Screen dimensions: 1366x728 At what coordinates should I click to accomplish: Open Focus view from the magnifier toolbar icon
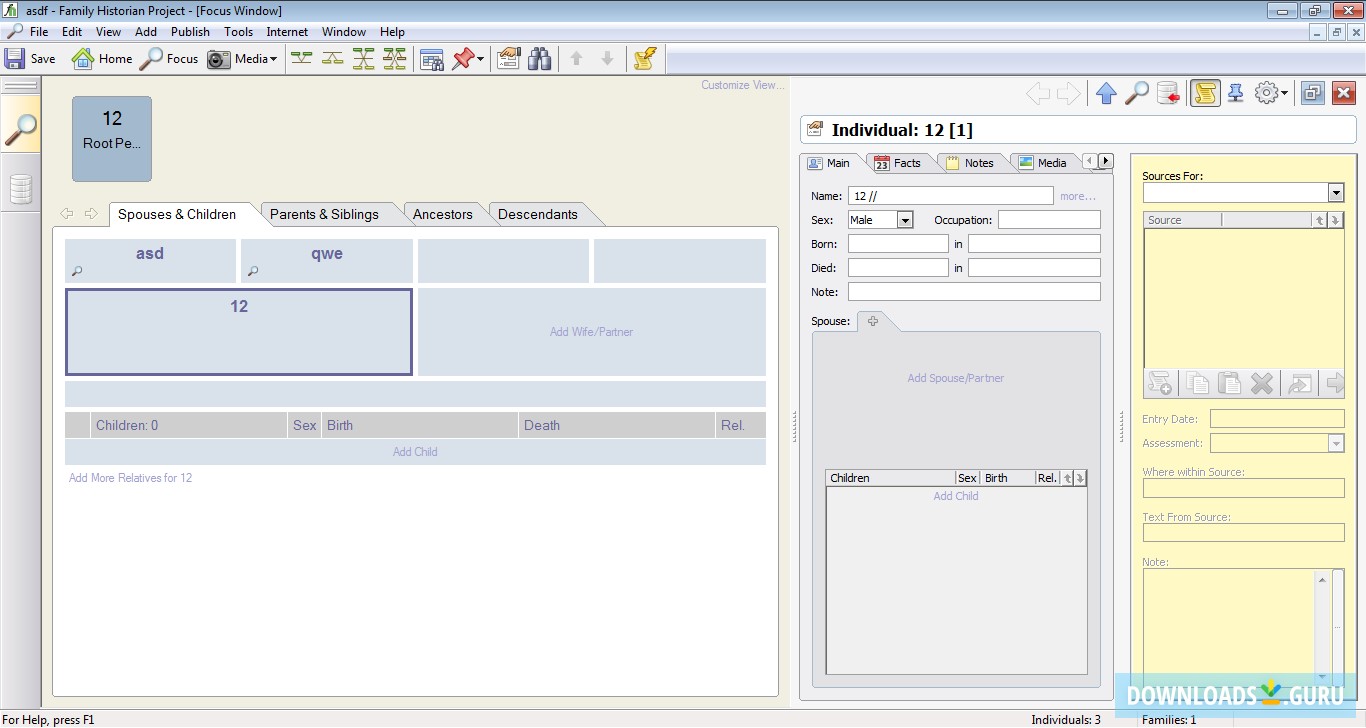pos(151,59)
